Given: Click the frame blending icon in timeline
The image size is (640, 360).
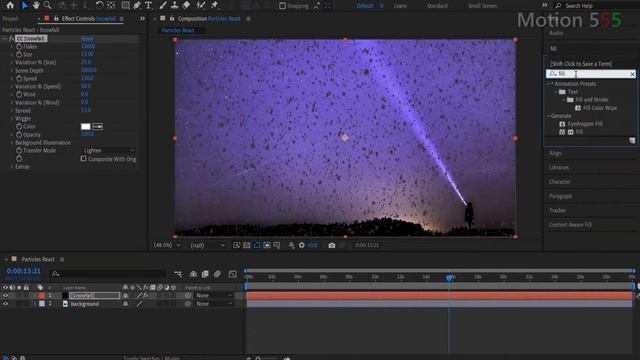Looking at the screenshot, I should click(205, 274).
